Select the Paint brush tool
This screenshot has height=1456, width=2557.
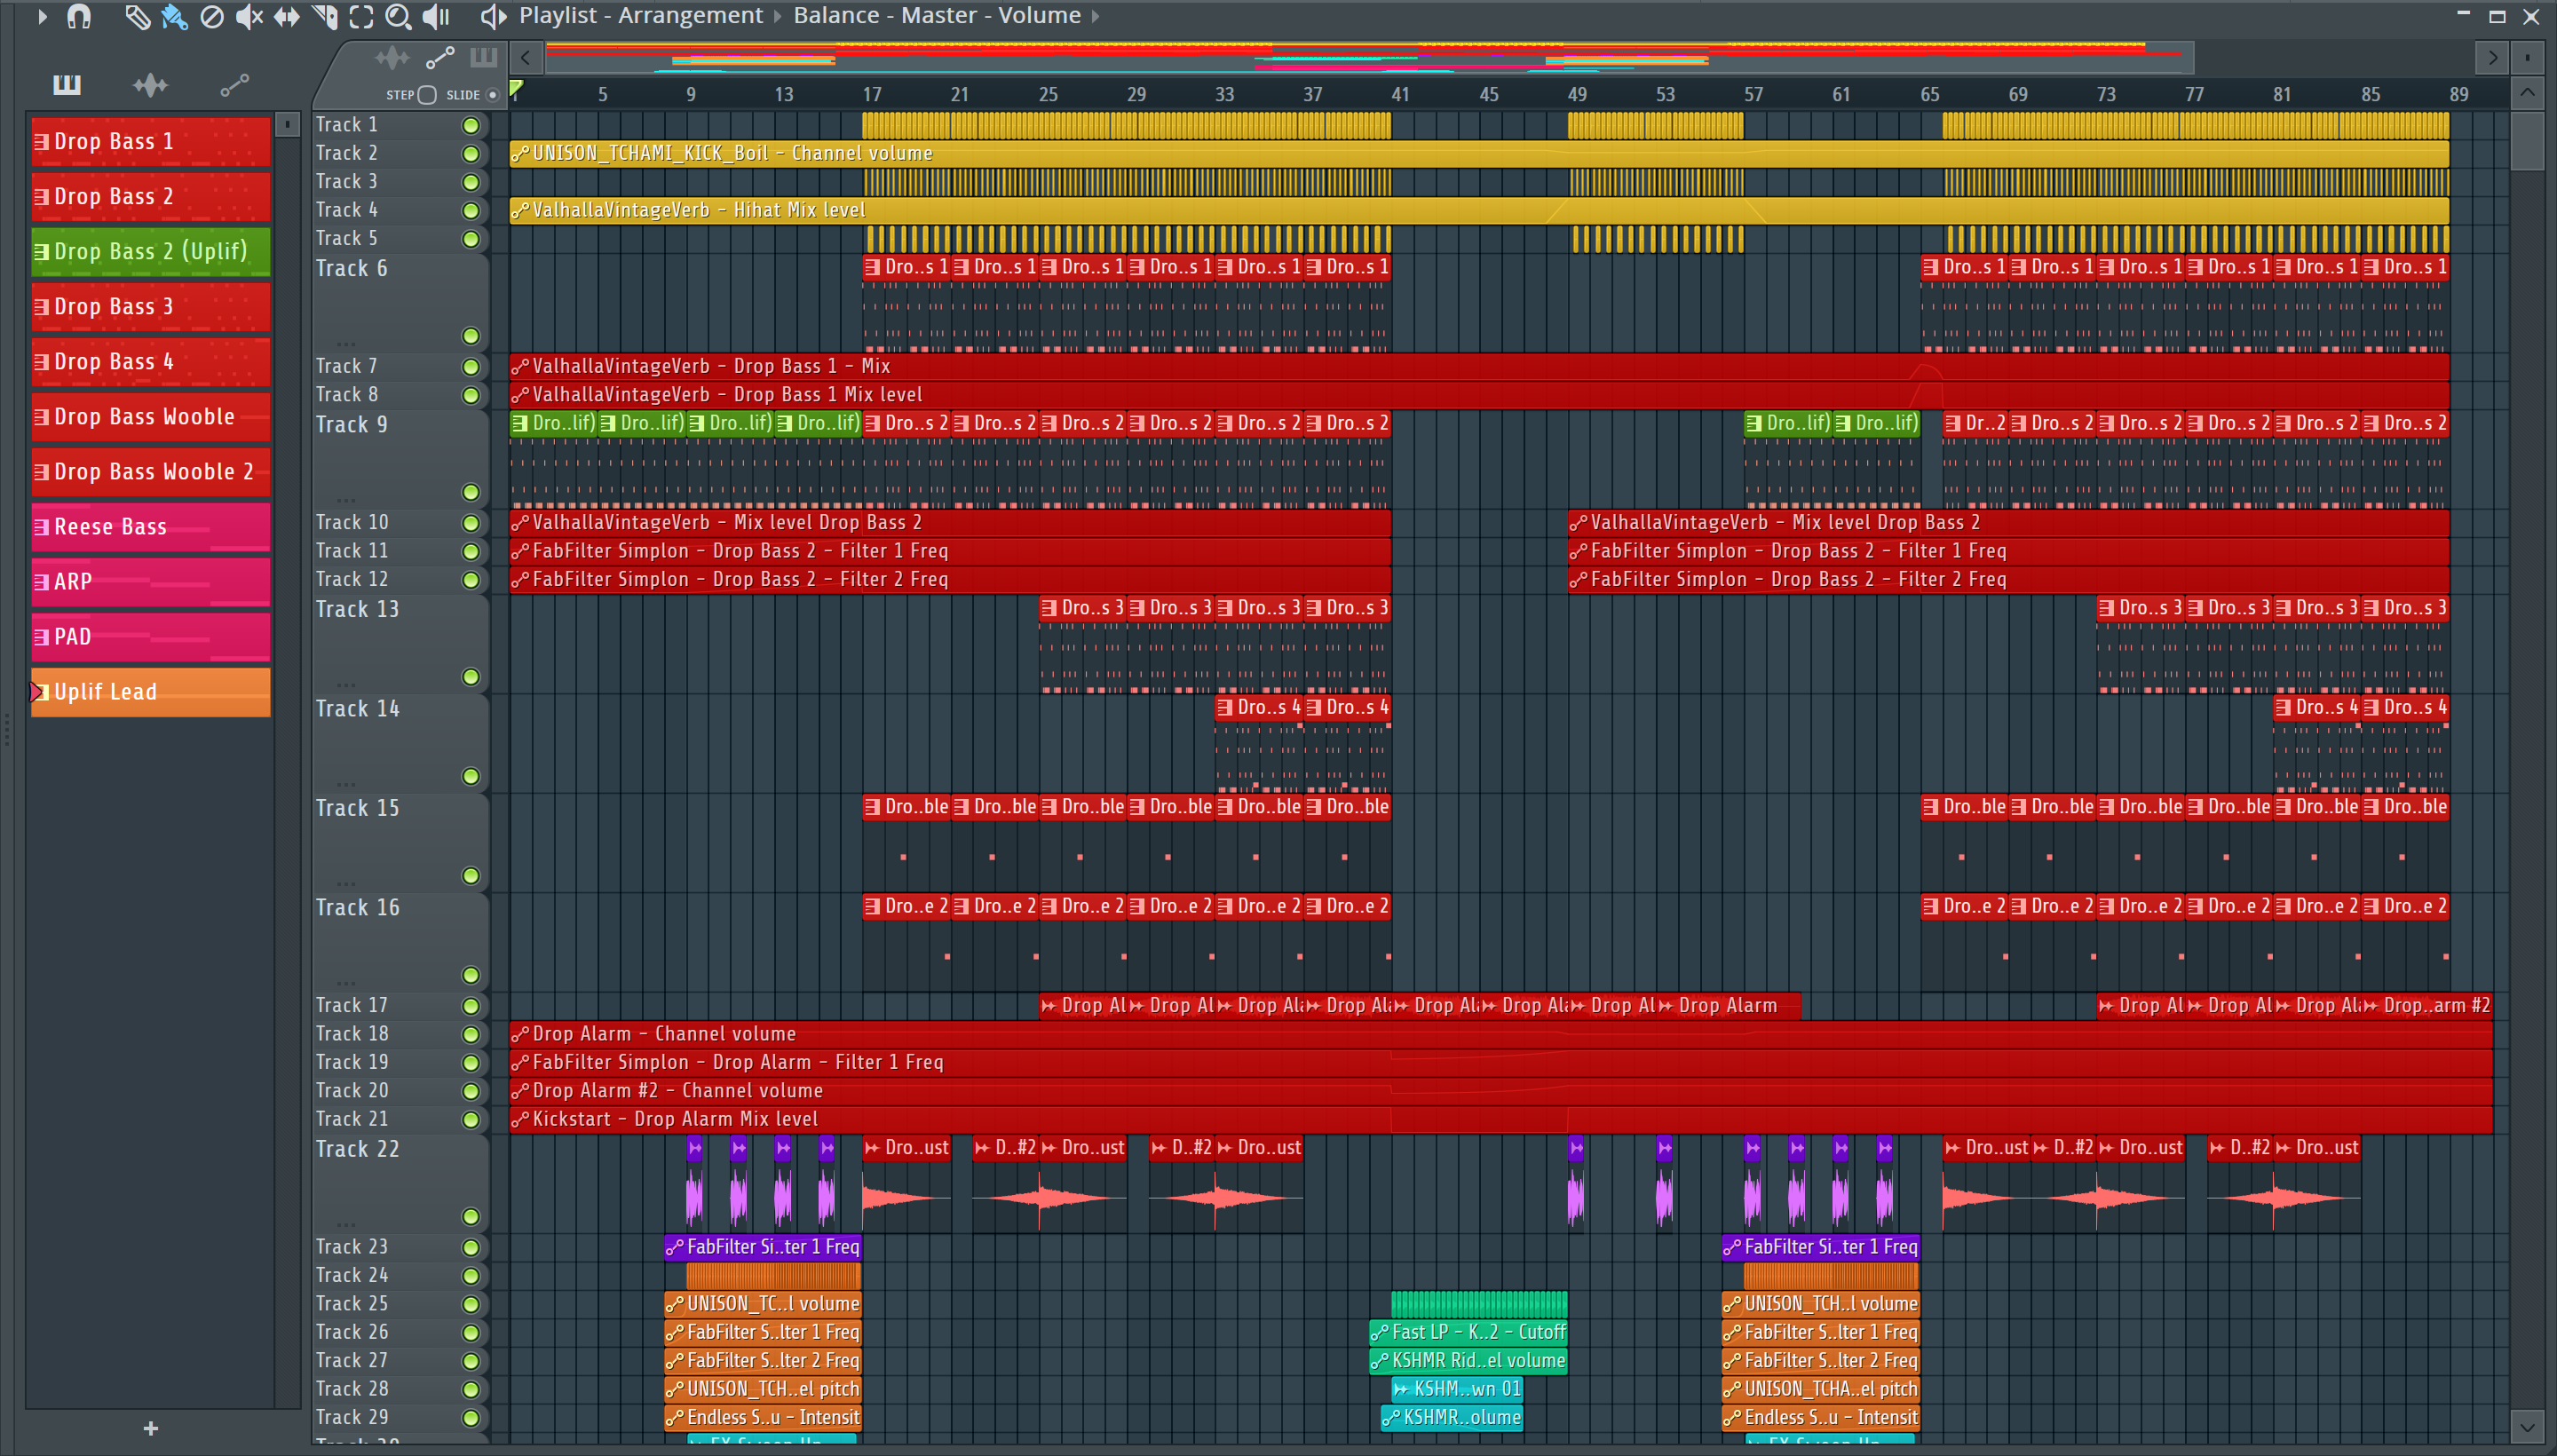pos(174,17)
